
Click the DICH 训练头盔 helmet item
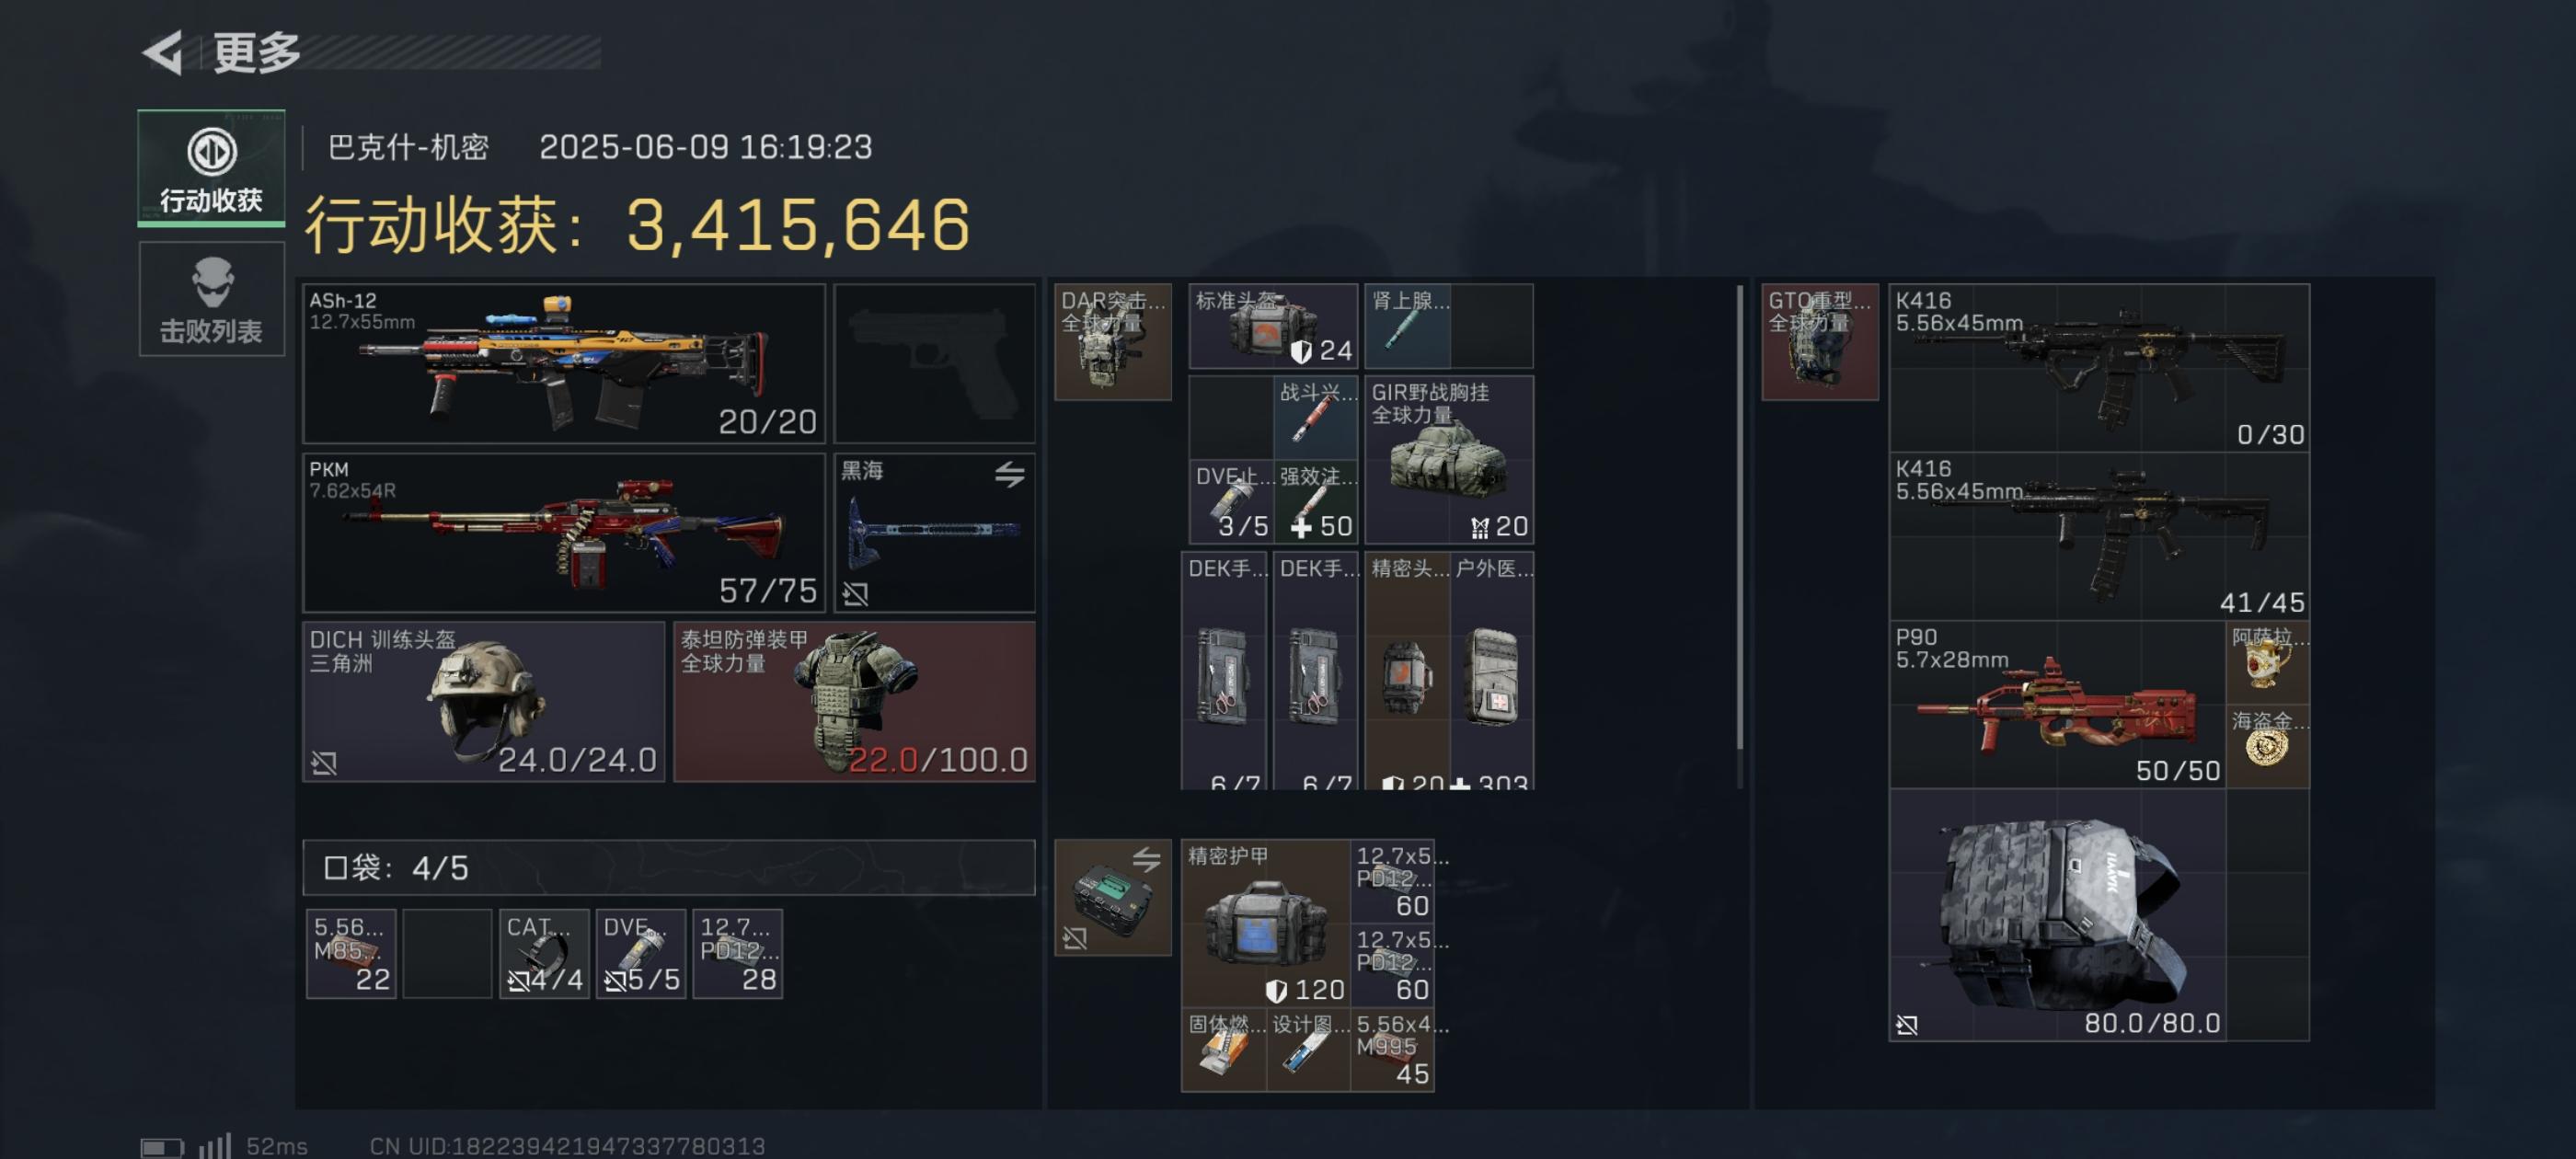click(484, 701)
